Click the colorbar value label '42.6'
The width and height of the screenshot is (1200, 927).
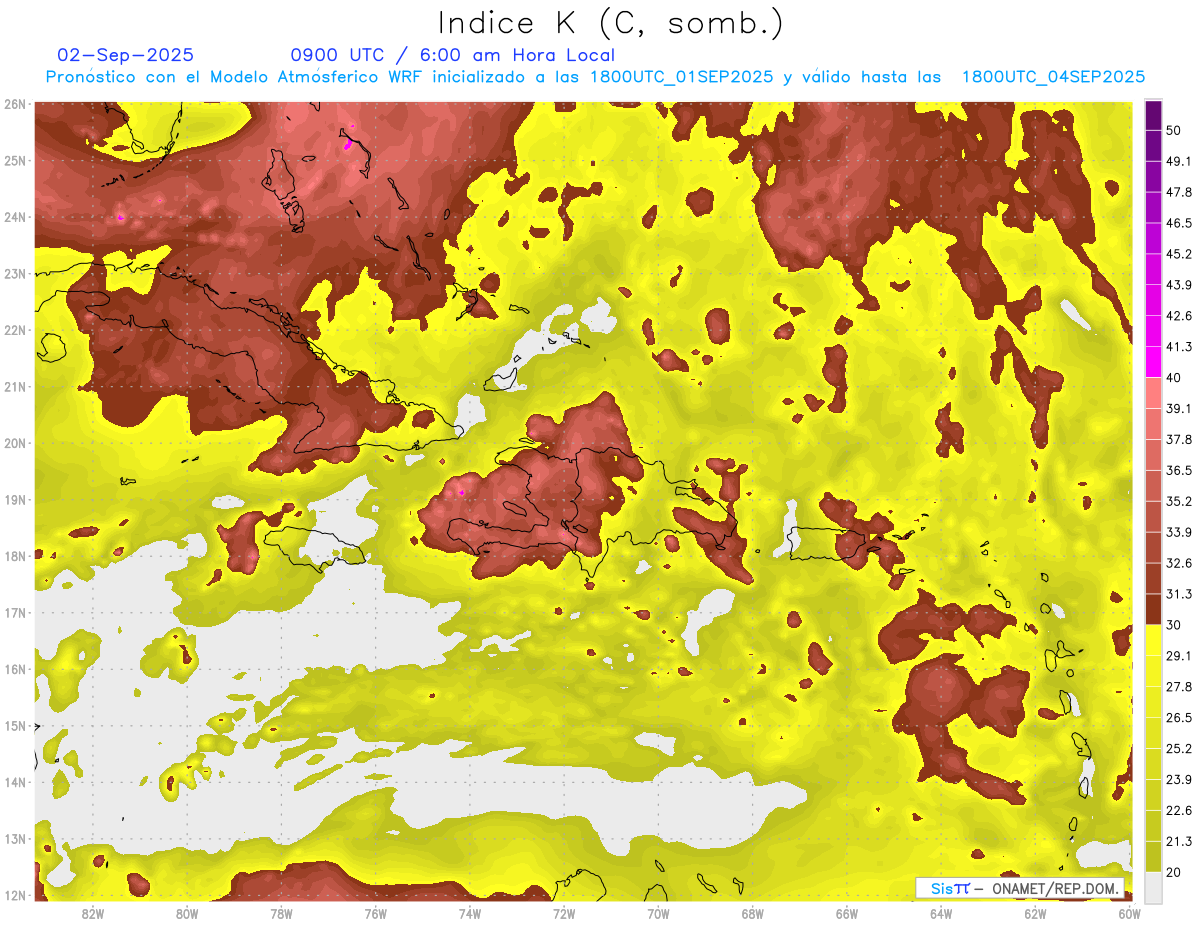click(x=1178, y=316)
